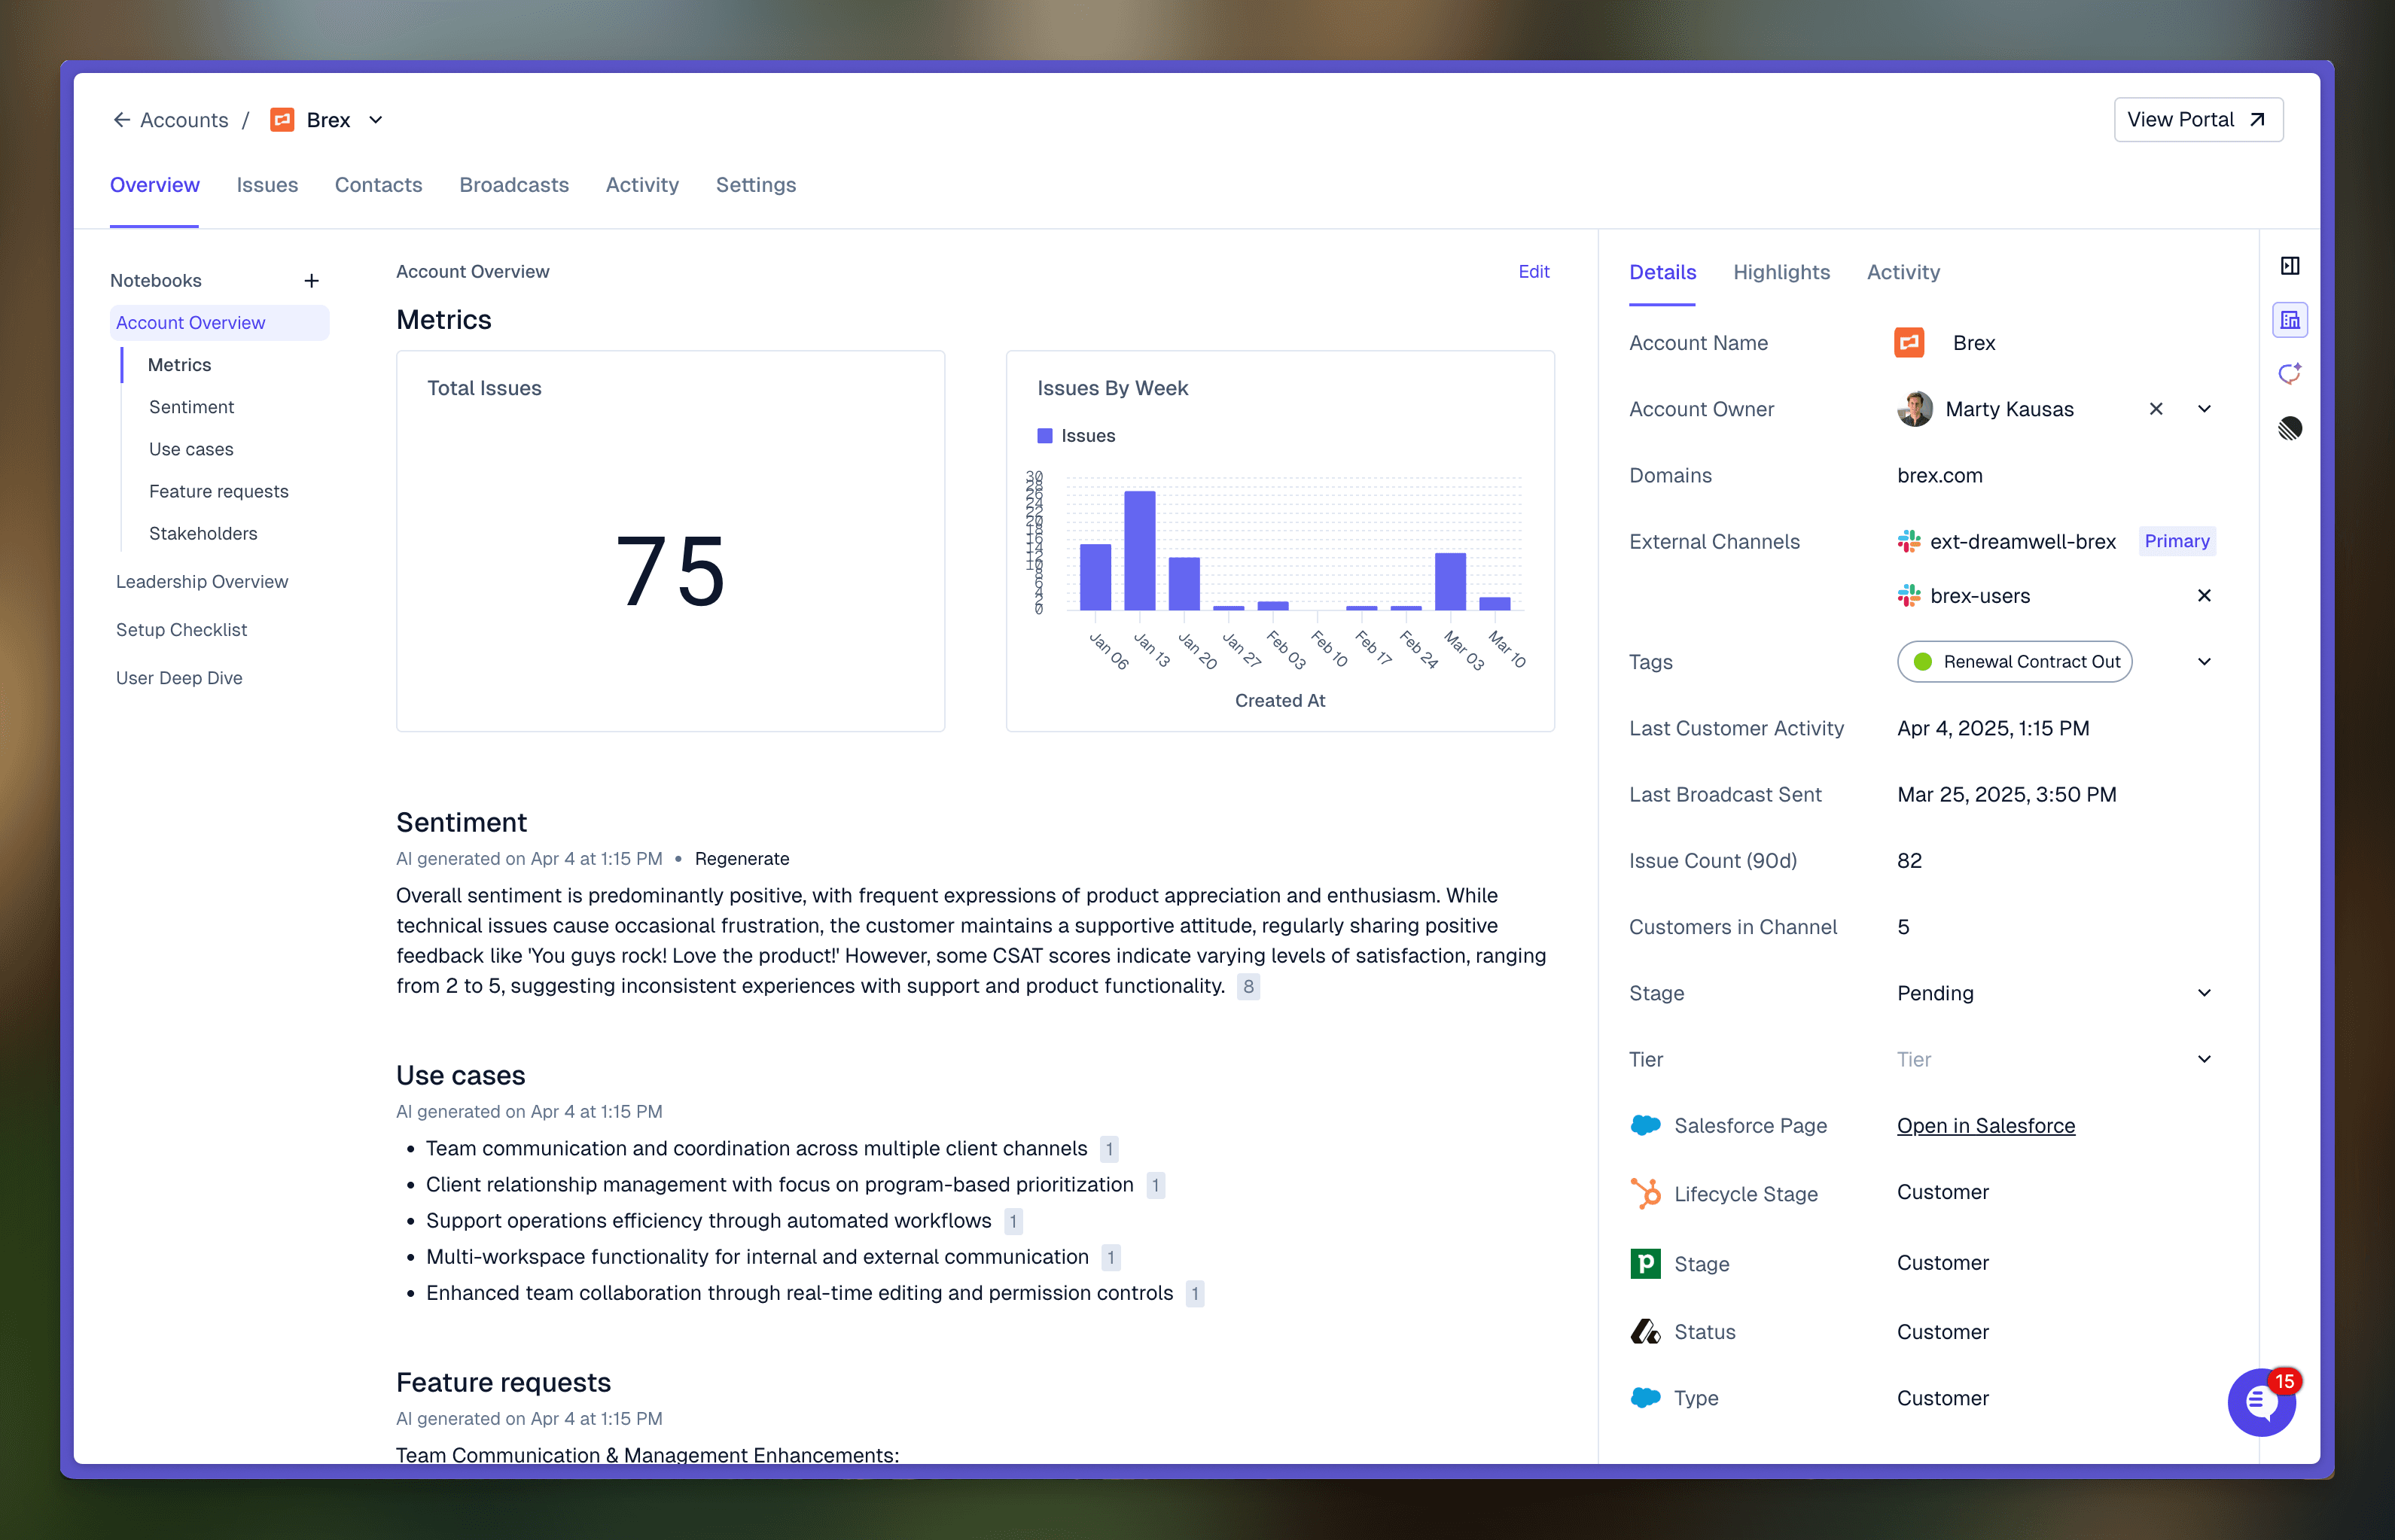
Task: Open the Linear integration icon
Action: [x=2290, y=429]
